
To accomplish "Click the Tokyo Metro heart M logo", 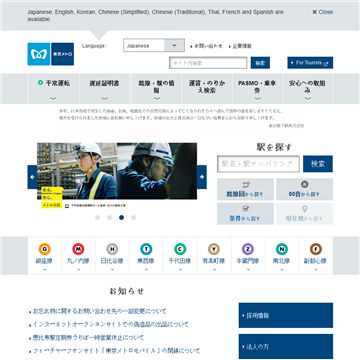I will [39, 54].
